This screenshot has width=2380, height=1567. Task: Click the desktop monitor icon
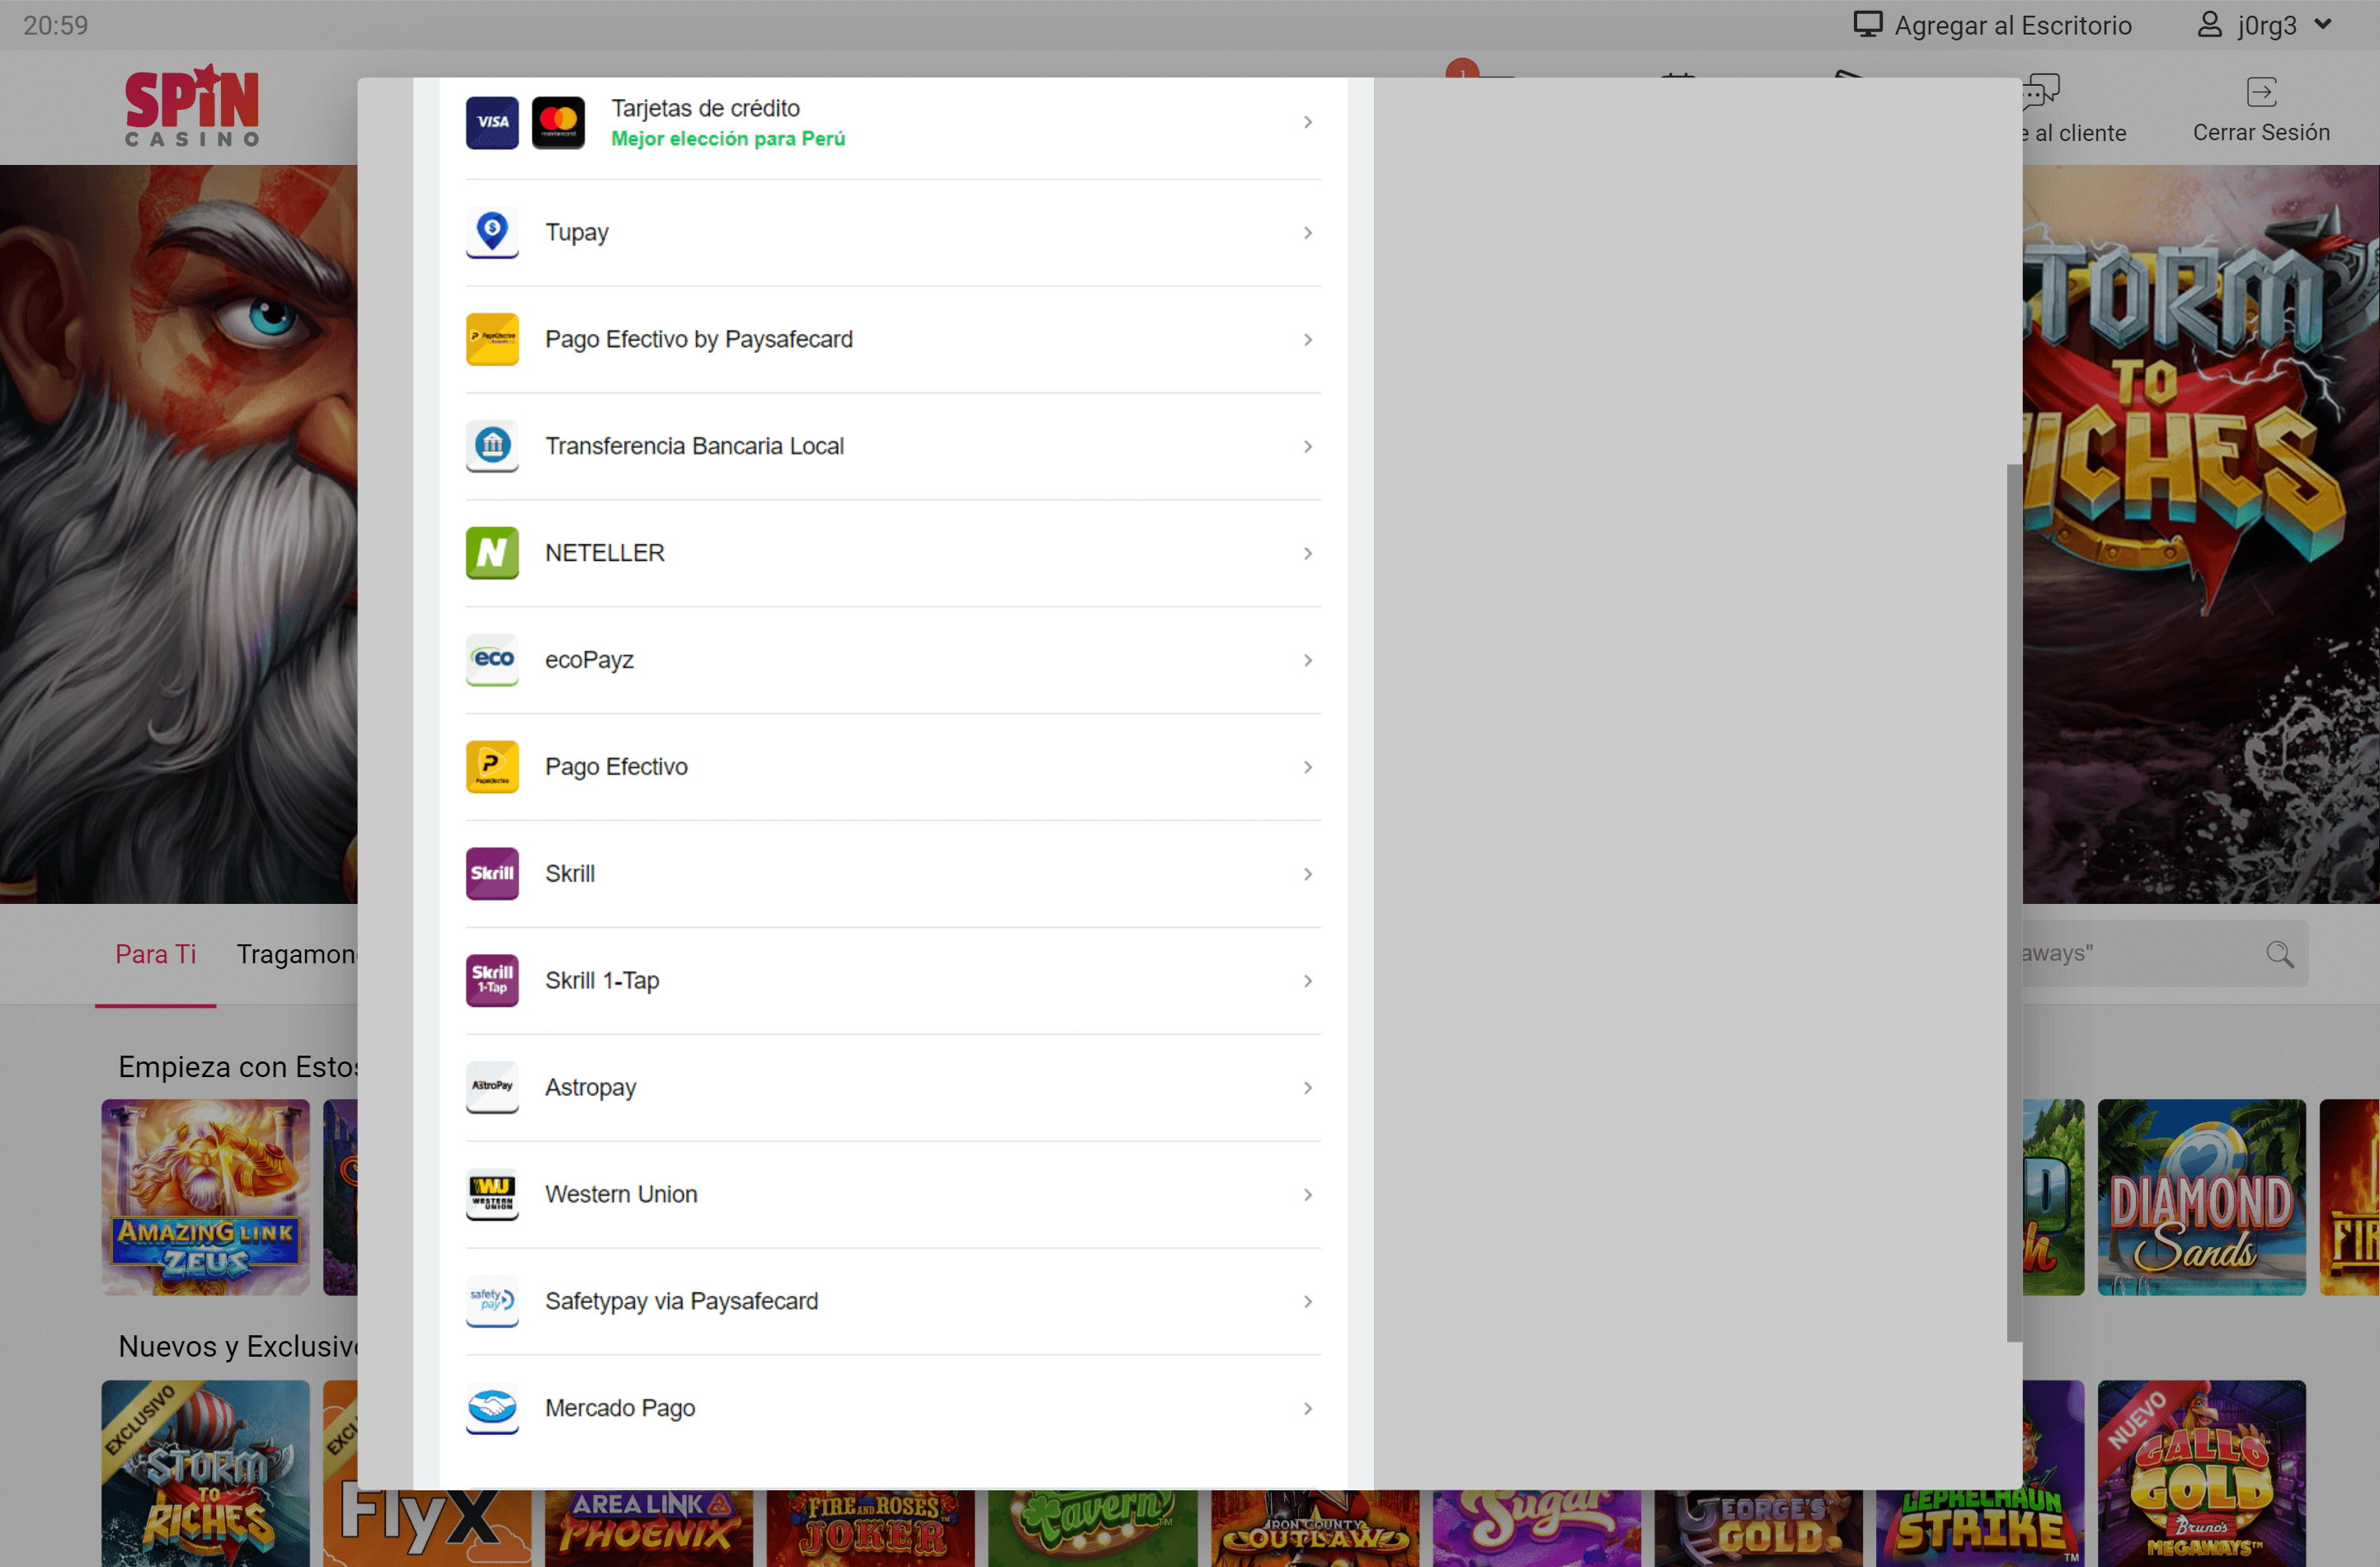1867,24
